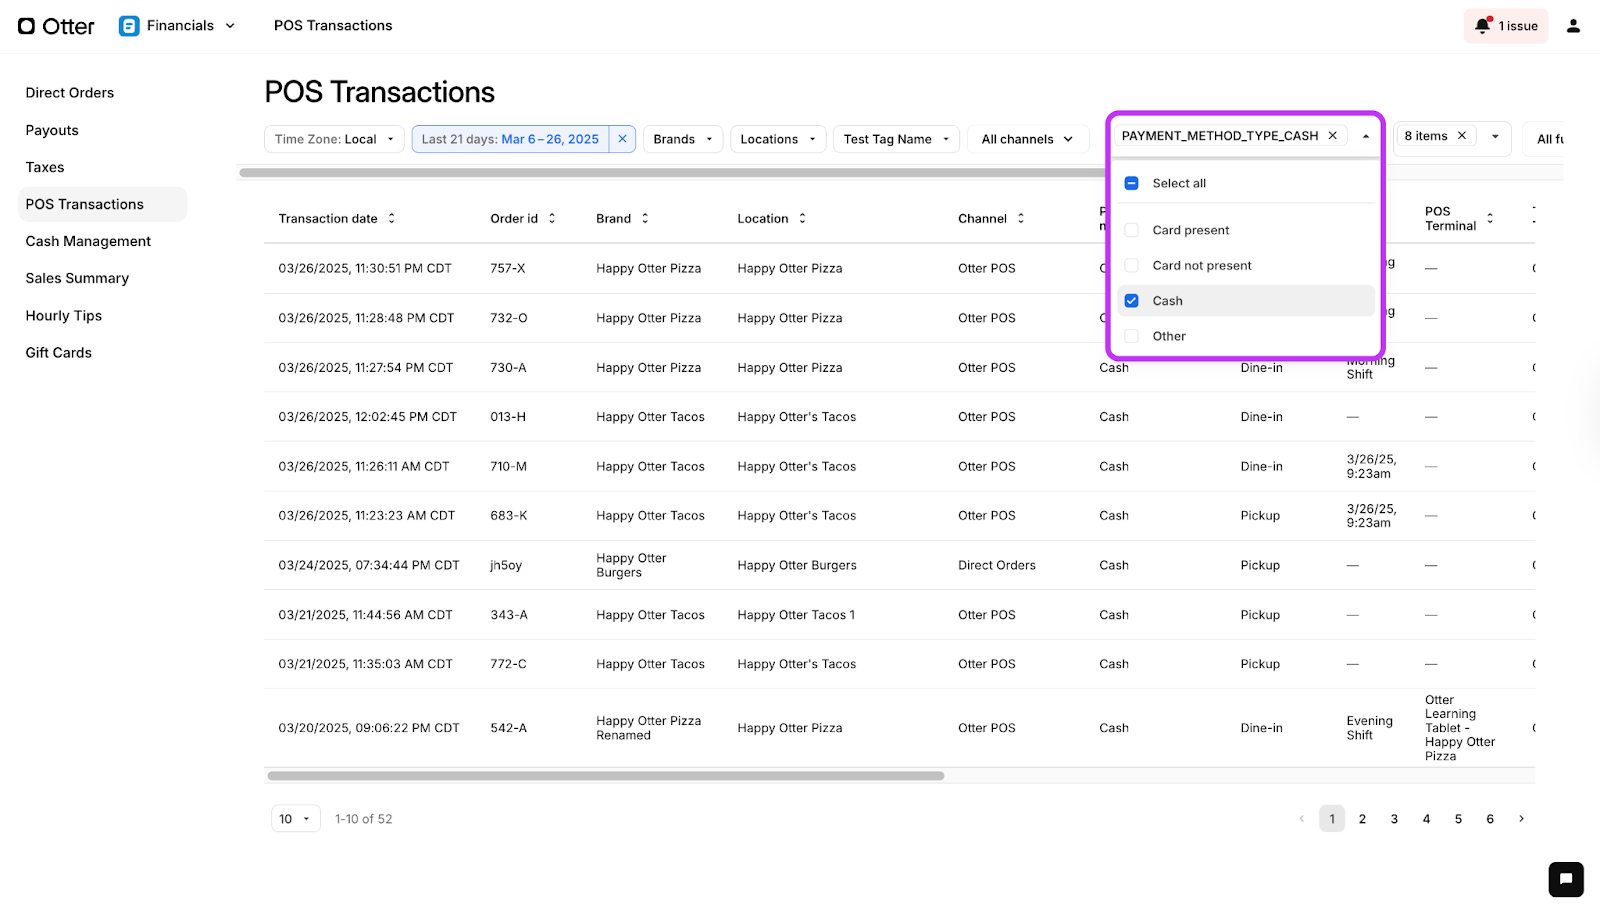This screenshot has height=908, width=1600.
Task: Expand the 8 items dropdown arrow
Action: click(1495, 136)
